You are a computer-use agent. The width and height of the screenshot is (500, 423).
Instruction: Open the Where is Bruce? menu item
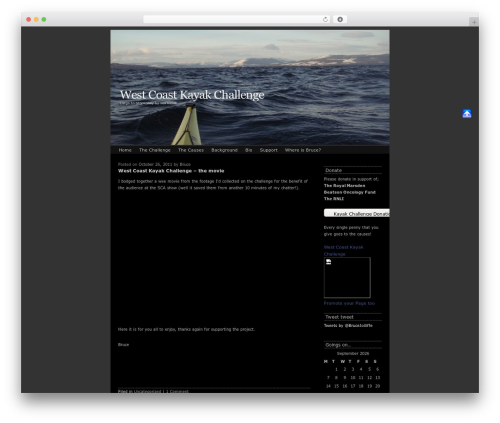tap(303, 150)
